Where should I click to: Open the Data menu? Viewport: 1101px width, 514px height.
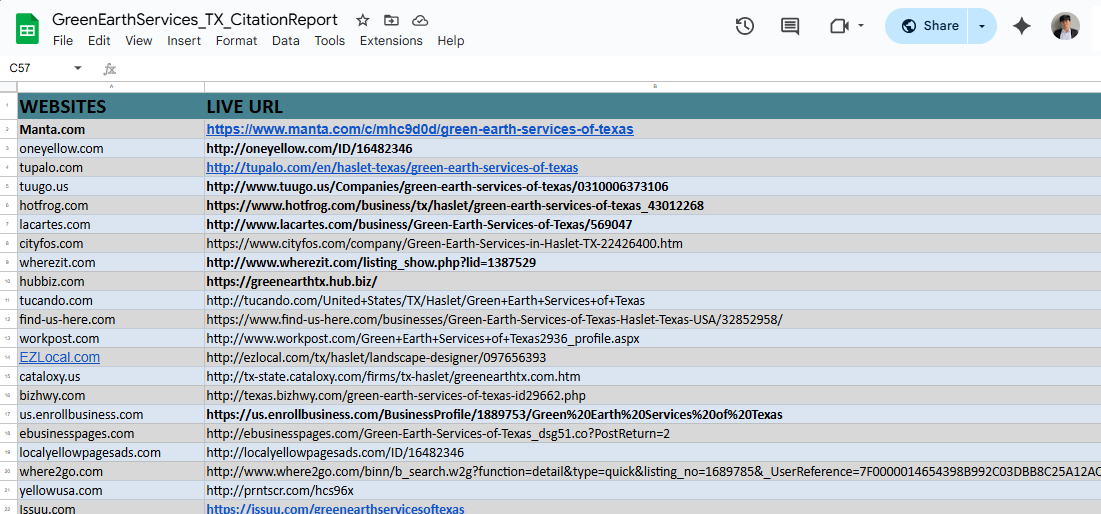(285, 41)
